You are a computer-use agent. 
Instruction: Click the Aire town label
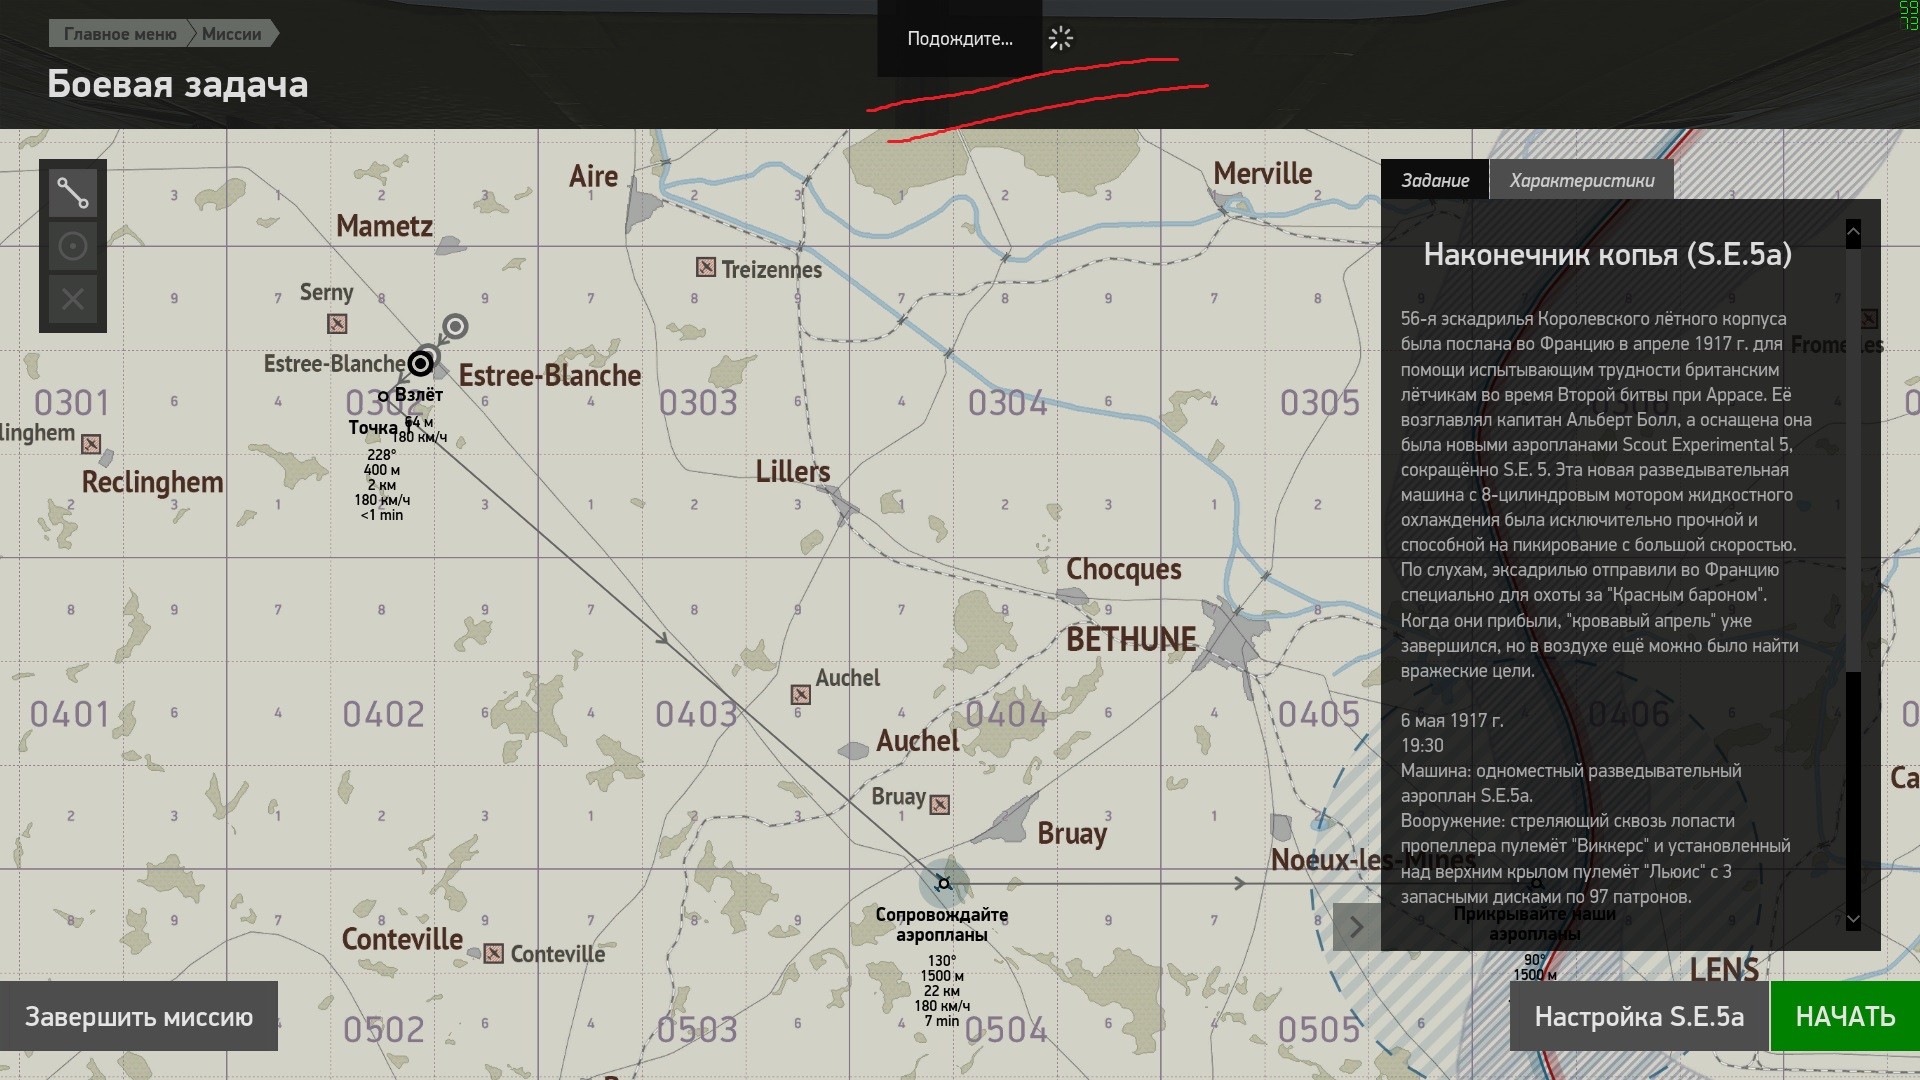pyautogui.click(x=594, y=176)
